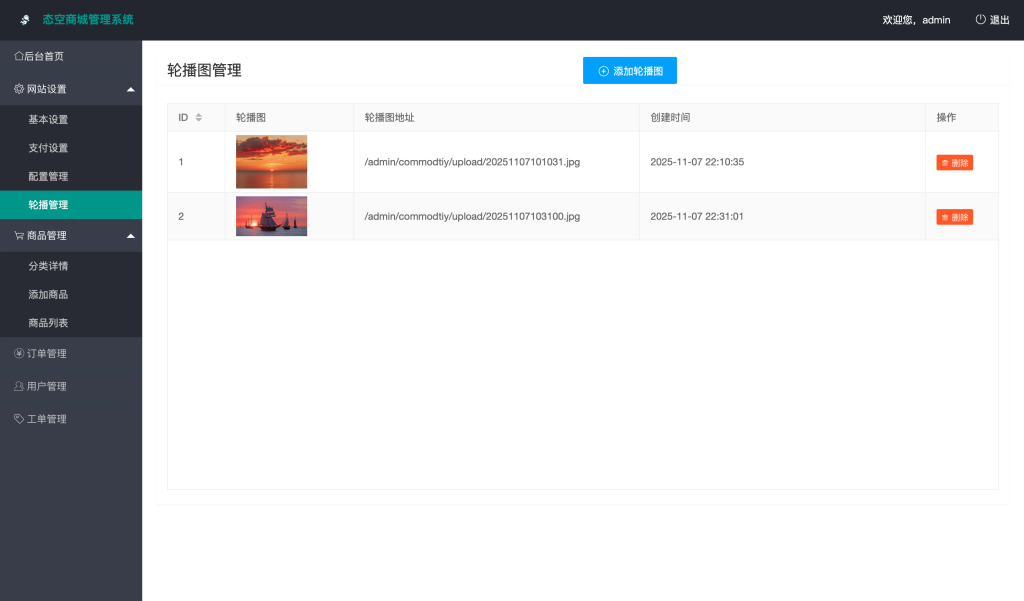Collapse the 网站设置 section chevron
This screenshot has height=601, width=1024.
131,88
